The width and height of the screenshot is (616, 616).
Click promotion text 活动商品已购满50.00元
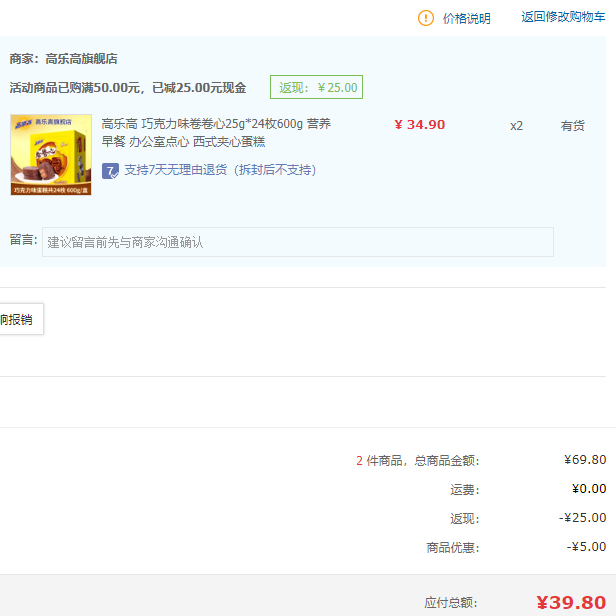click(75, 88)
